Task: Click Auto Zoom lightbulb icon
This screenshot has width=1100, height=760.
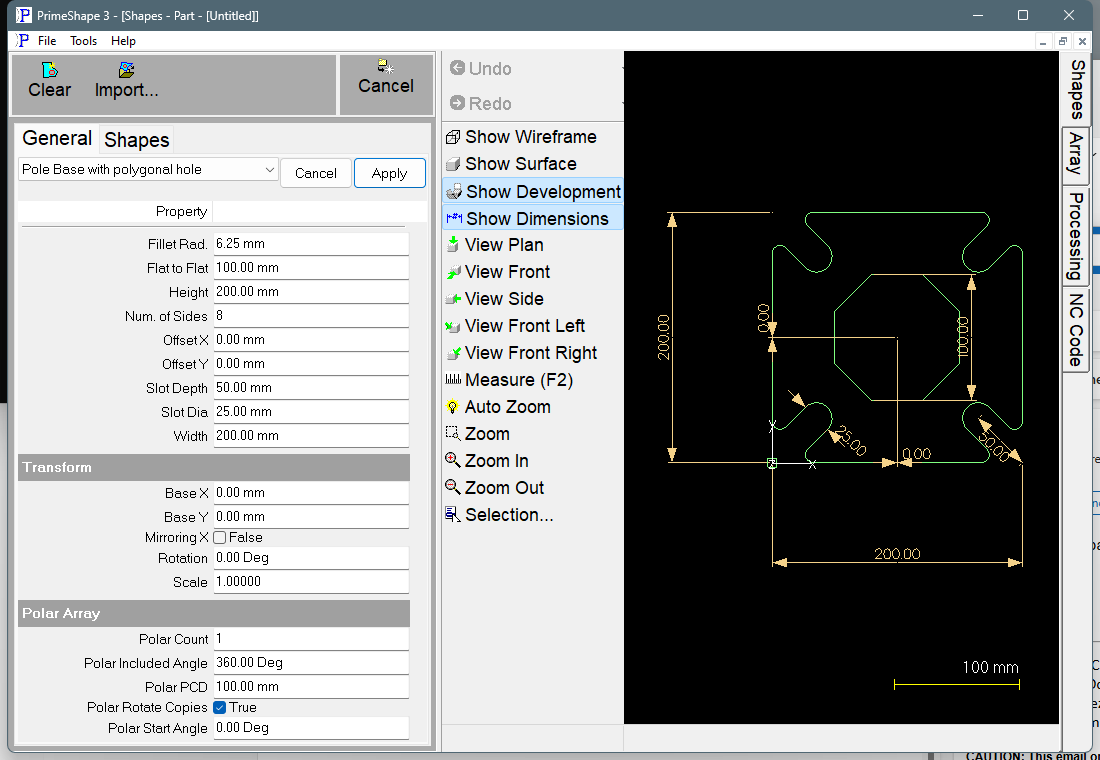Action: click(453, 407)
